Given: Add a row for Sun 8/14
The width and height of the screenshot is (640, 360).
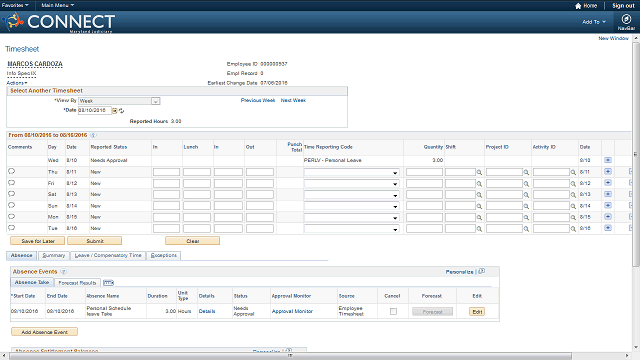Looking at the screenshot, I should [608, 205].
